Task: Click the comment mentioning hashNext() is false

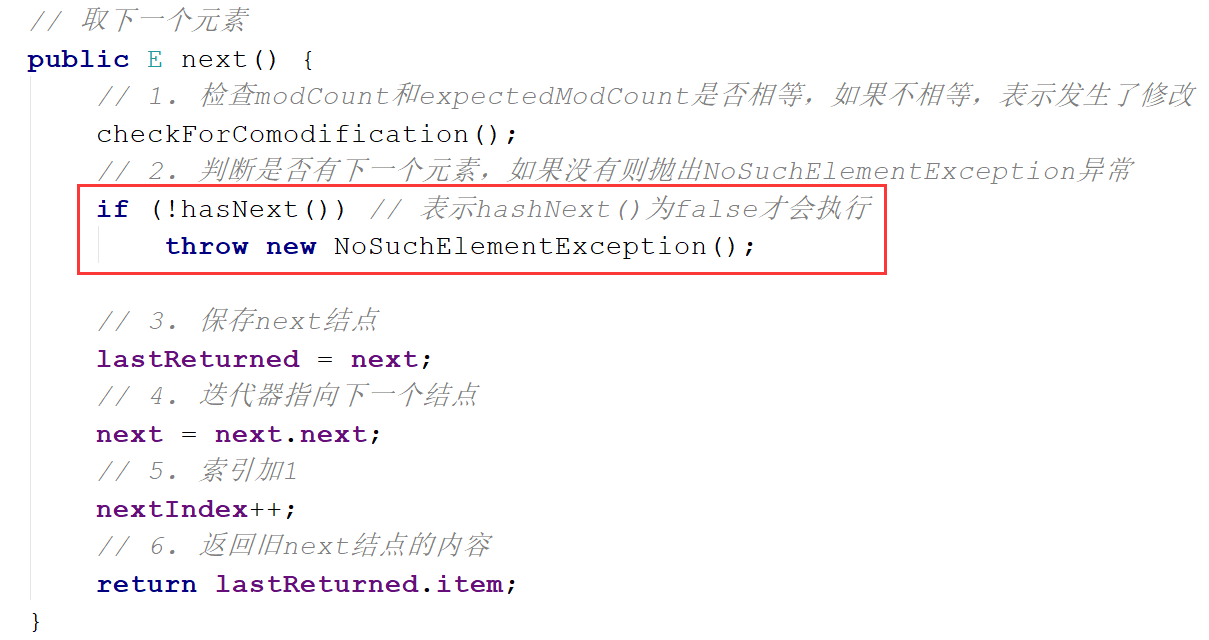Action: point(620,209)
